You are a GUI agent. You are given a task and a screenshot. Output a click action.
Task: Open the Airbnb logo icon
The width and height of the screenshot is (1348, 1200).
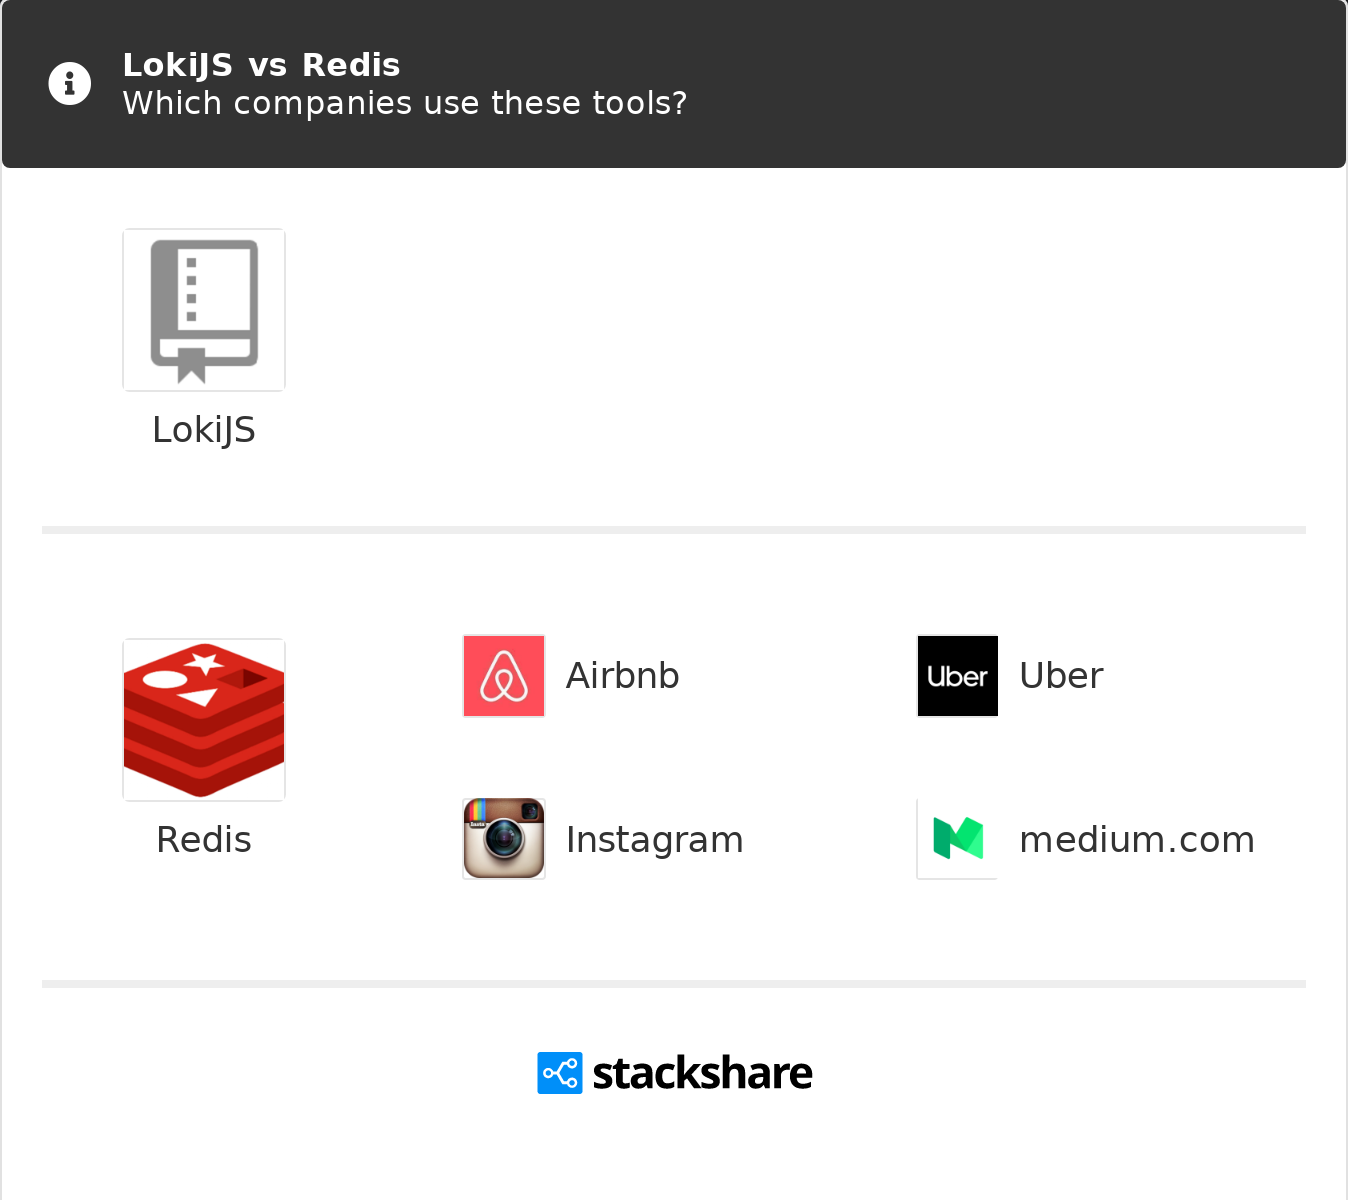(x=504, y=676)
